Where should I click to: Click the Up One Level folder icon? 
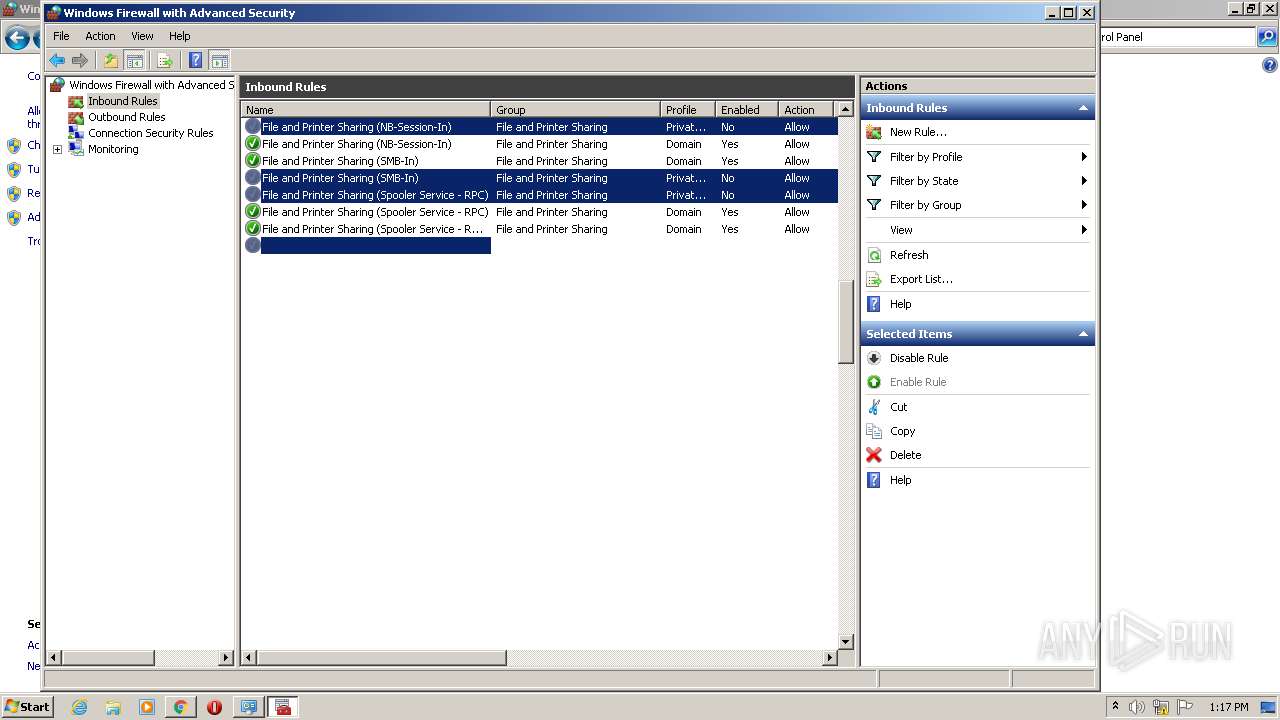pos(111,61)
